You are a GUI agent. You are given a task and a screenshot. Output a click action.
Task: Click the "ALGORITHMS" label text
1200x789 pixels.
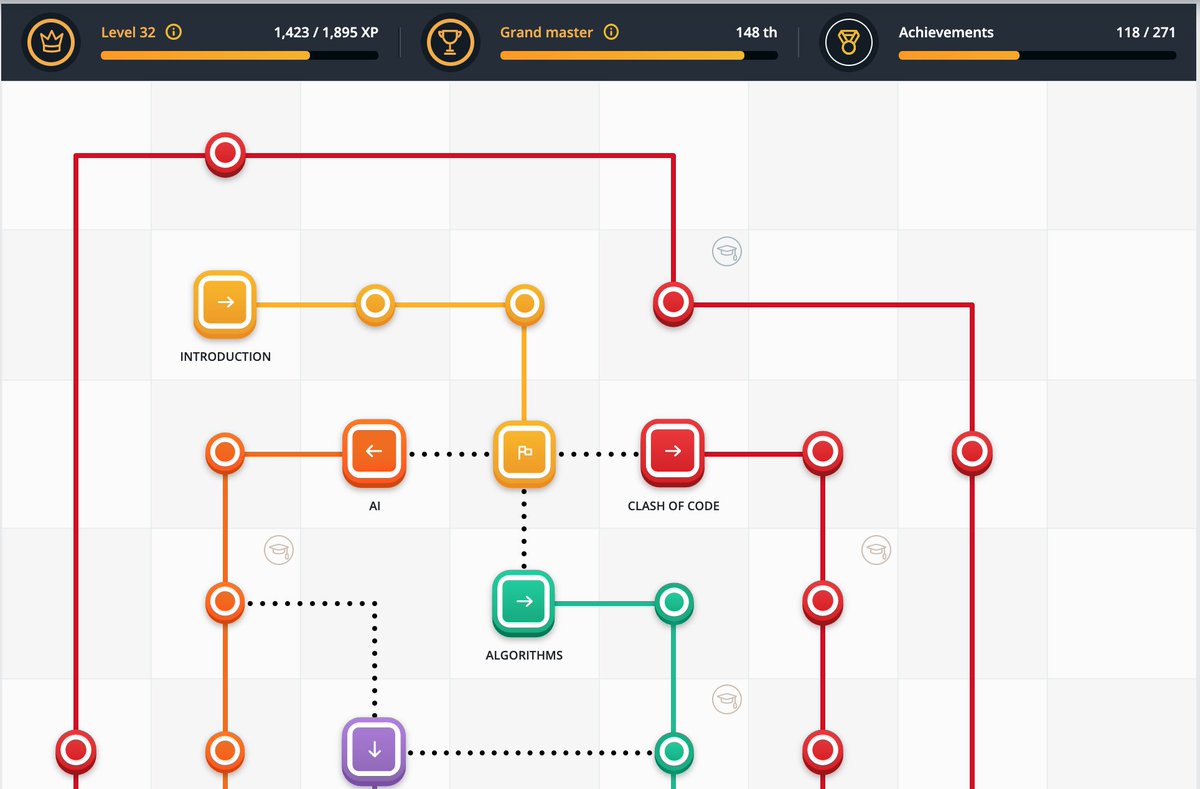point(524,656)
